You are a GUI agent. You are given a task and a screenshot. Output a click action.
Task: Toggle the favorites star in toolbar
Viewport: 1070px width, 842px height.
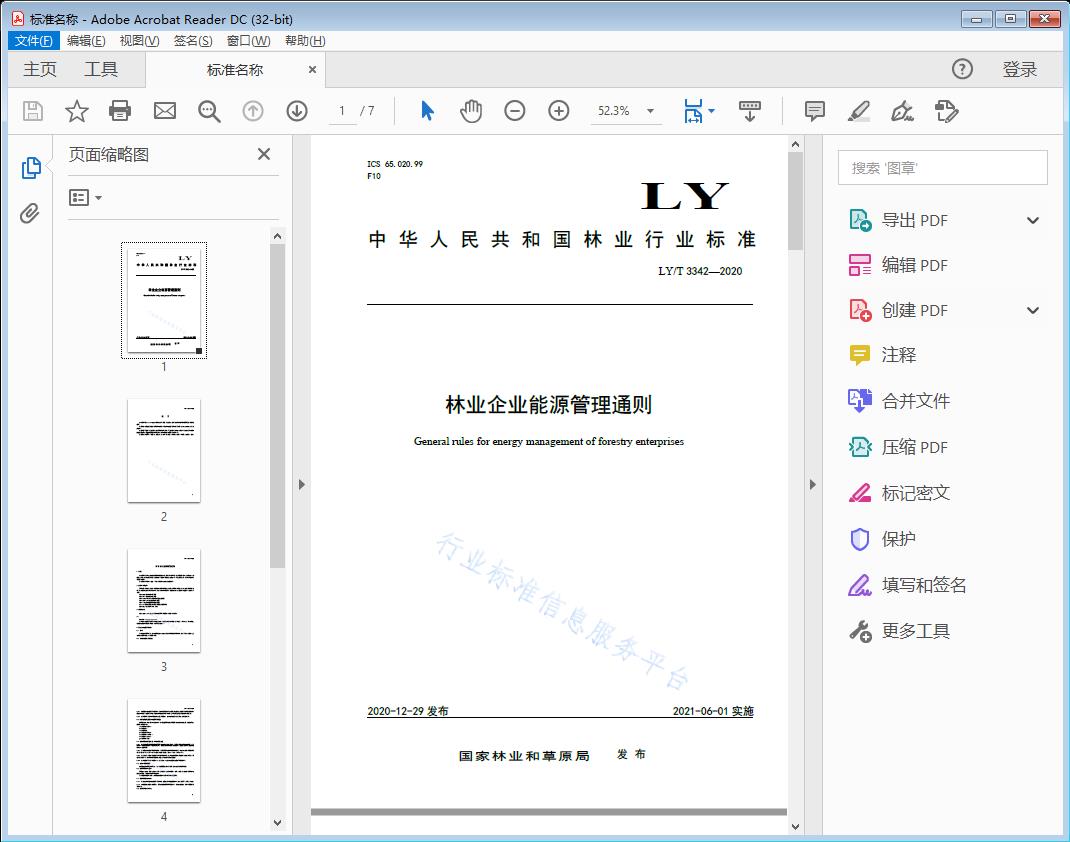[76, 111]
